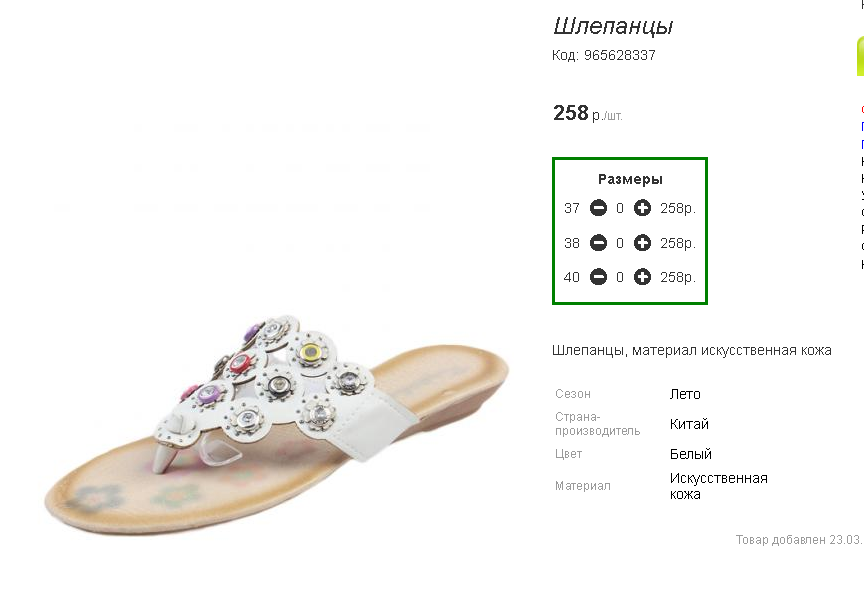Click the main price 258 р./шт.
This screenshot has height=604, width=864.
coord(587,113)
